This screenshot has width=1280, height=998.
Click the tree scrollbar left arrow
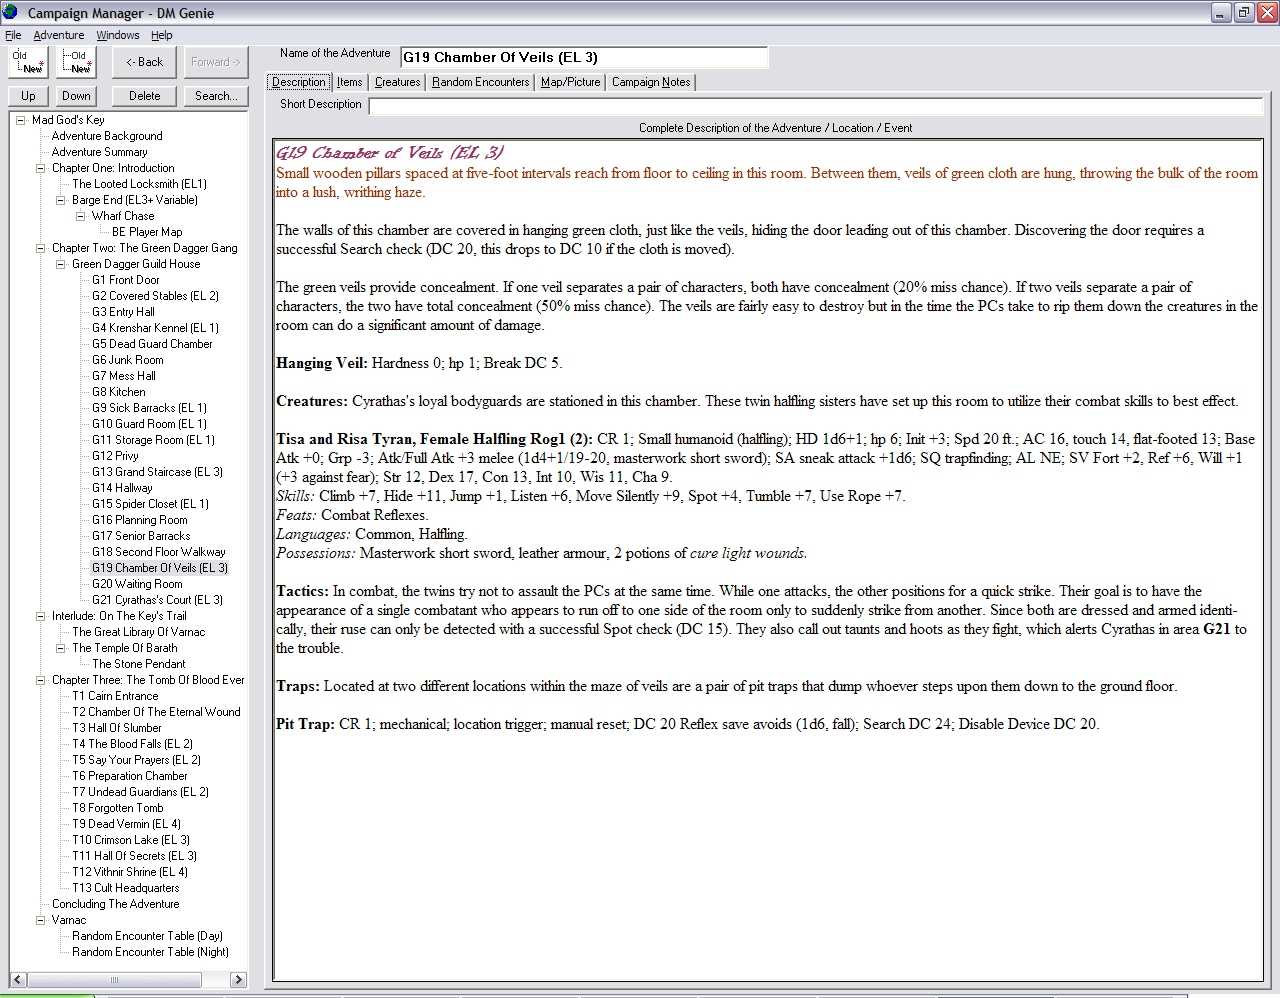(18, 979)
